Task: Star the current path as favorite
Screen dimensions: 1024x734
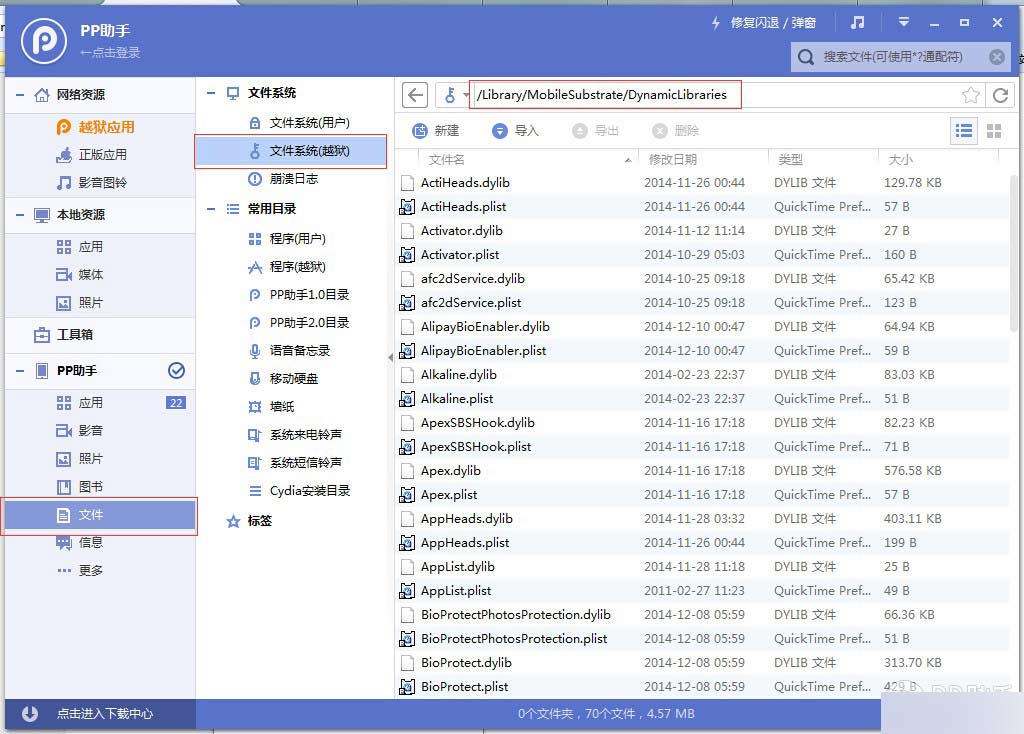Action: [x=972, y=94]
